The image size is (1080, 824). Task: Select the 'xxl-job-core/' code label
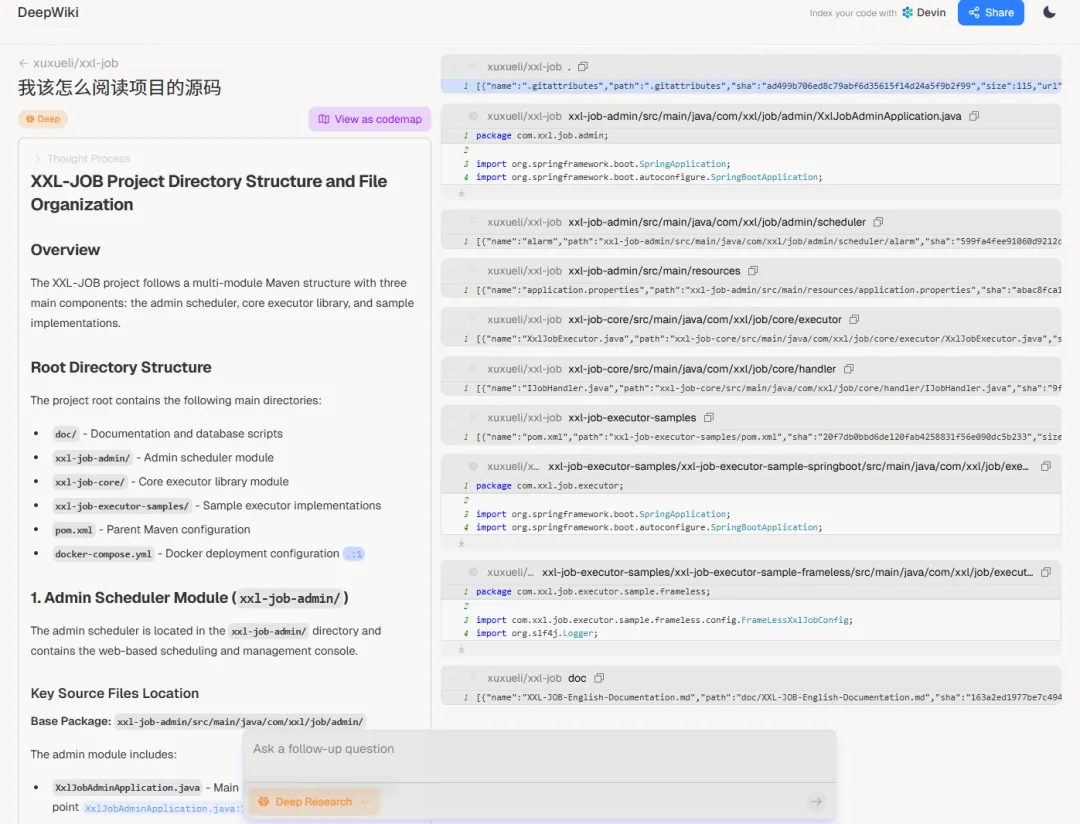pos(90,482)
